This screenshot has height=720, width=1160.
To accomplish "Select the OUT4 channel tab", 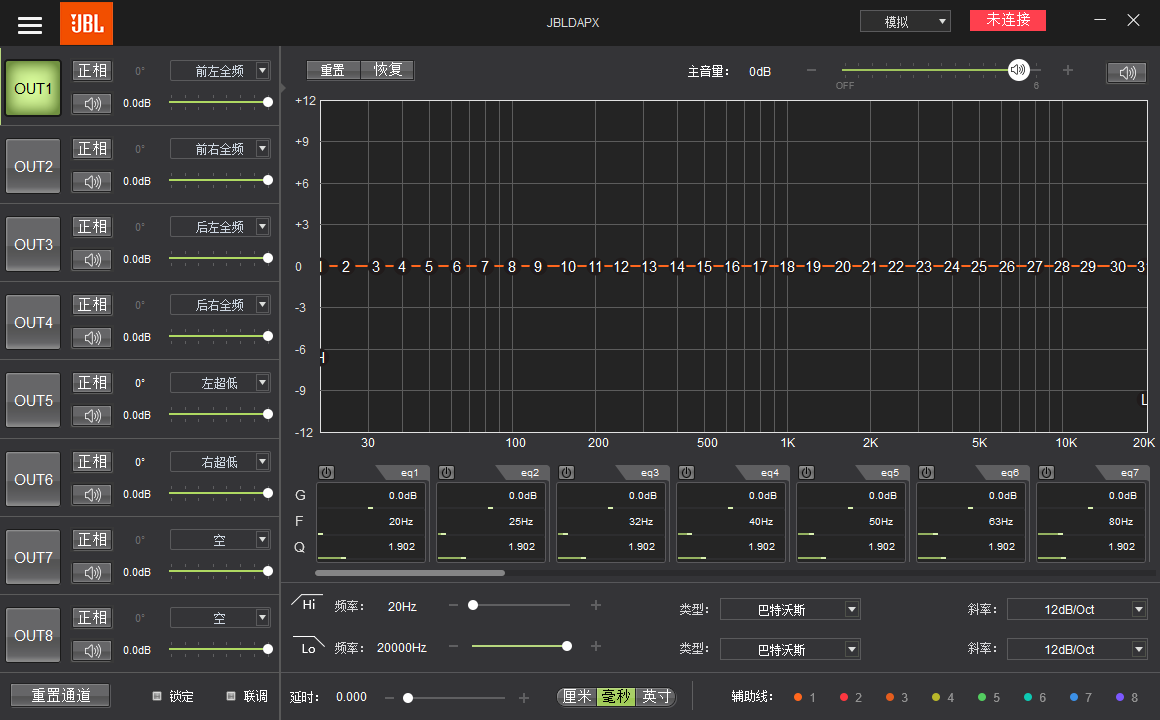I will pos(33,323).
